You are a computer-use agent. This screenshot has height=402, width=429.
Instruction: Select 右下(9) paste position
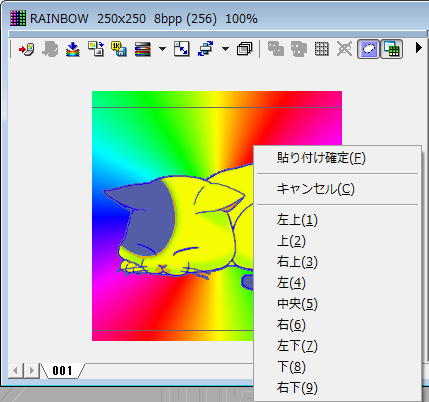(337, 388)
